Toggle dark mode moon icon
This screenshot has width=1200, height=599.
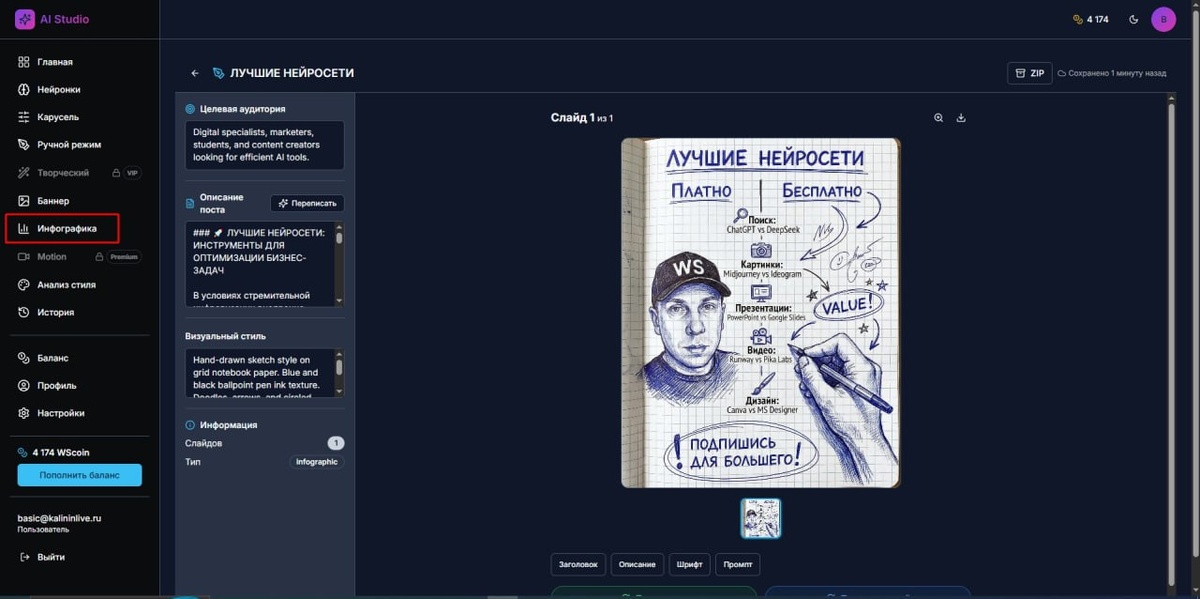tap(1133, 19)
